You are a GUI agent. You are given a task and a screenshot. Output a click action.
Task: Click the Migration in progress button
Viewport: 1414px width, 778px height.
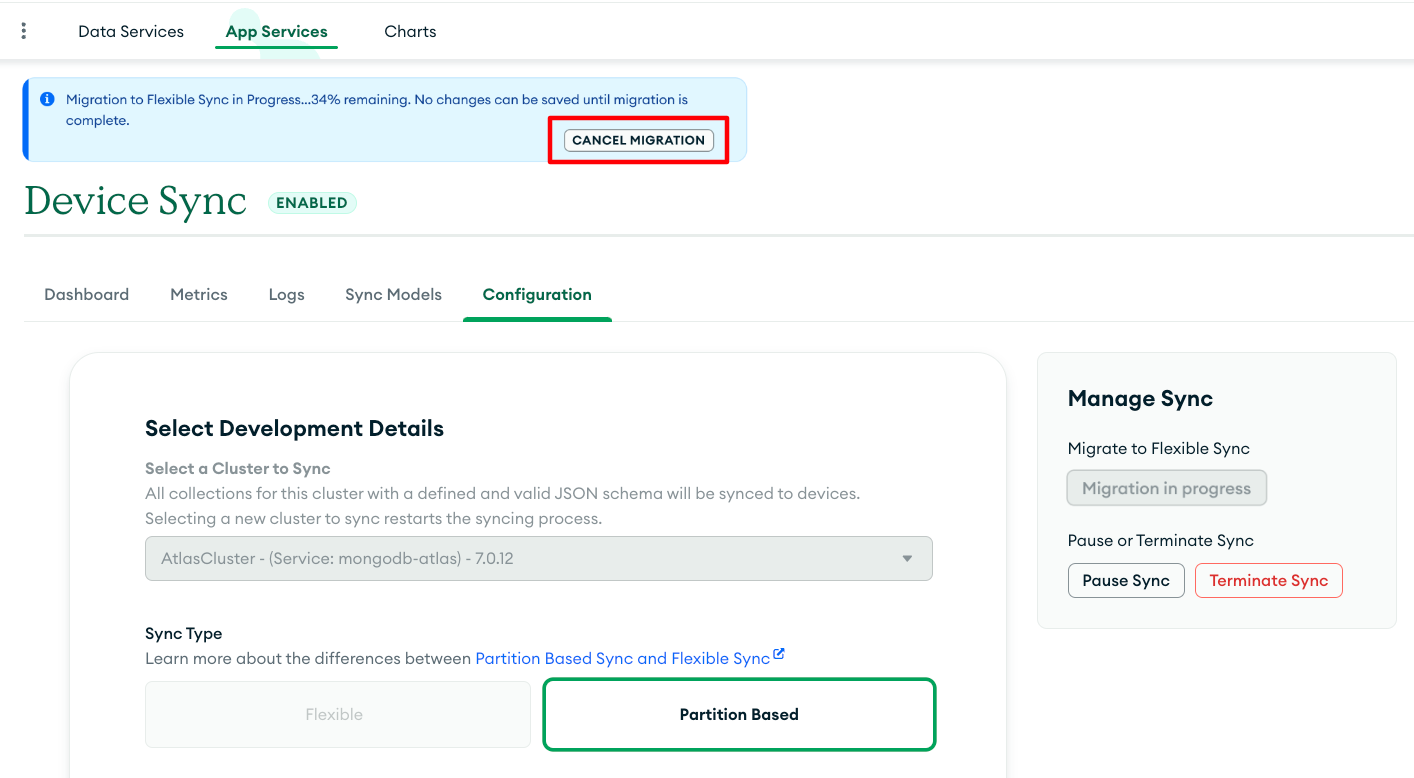click(1166, 489)
